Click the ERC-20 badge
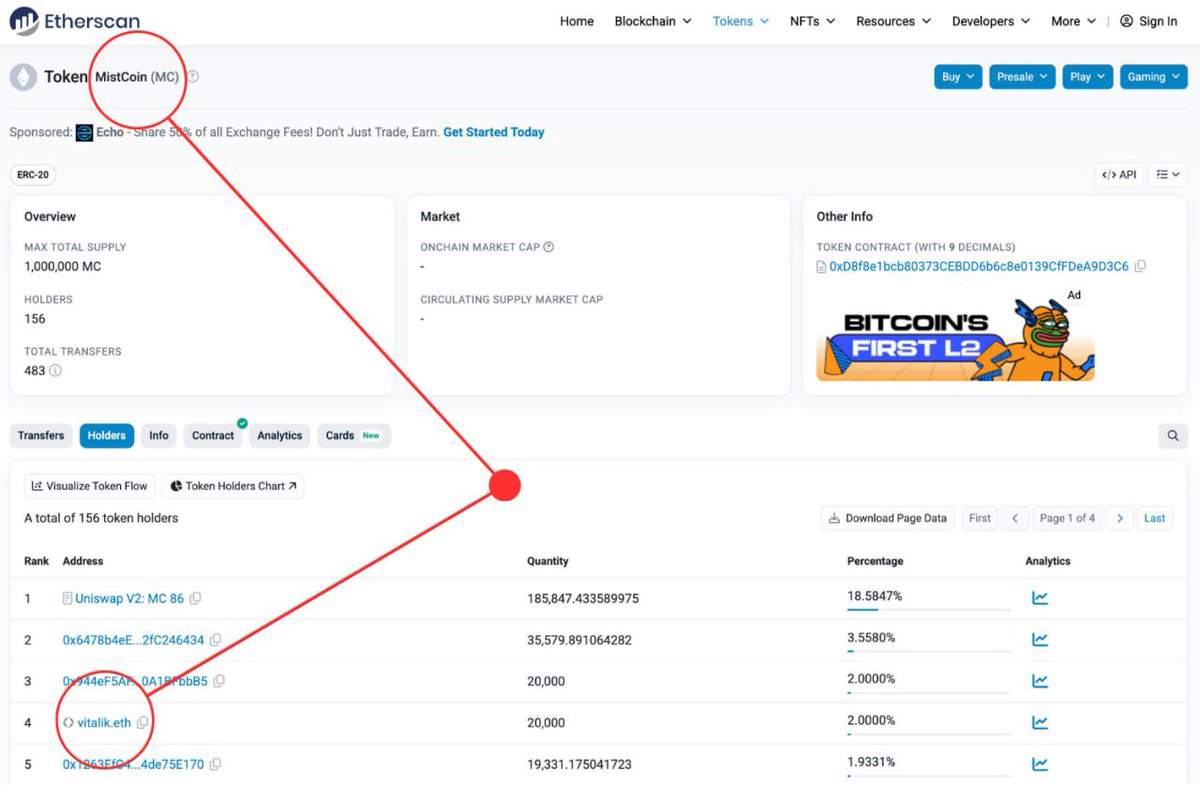 [x=33, y=174]
